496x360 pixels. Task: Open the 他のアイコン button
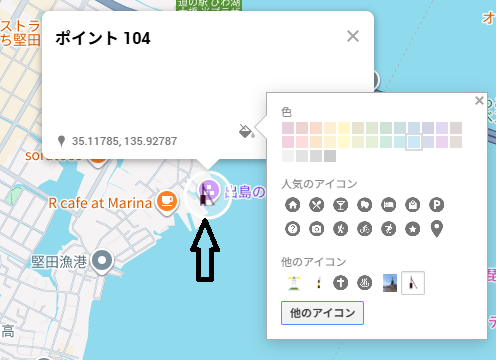[322, 313]
